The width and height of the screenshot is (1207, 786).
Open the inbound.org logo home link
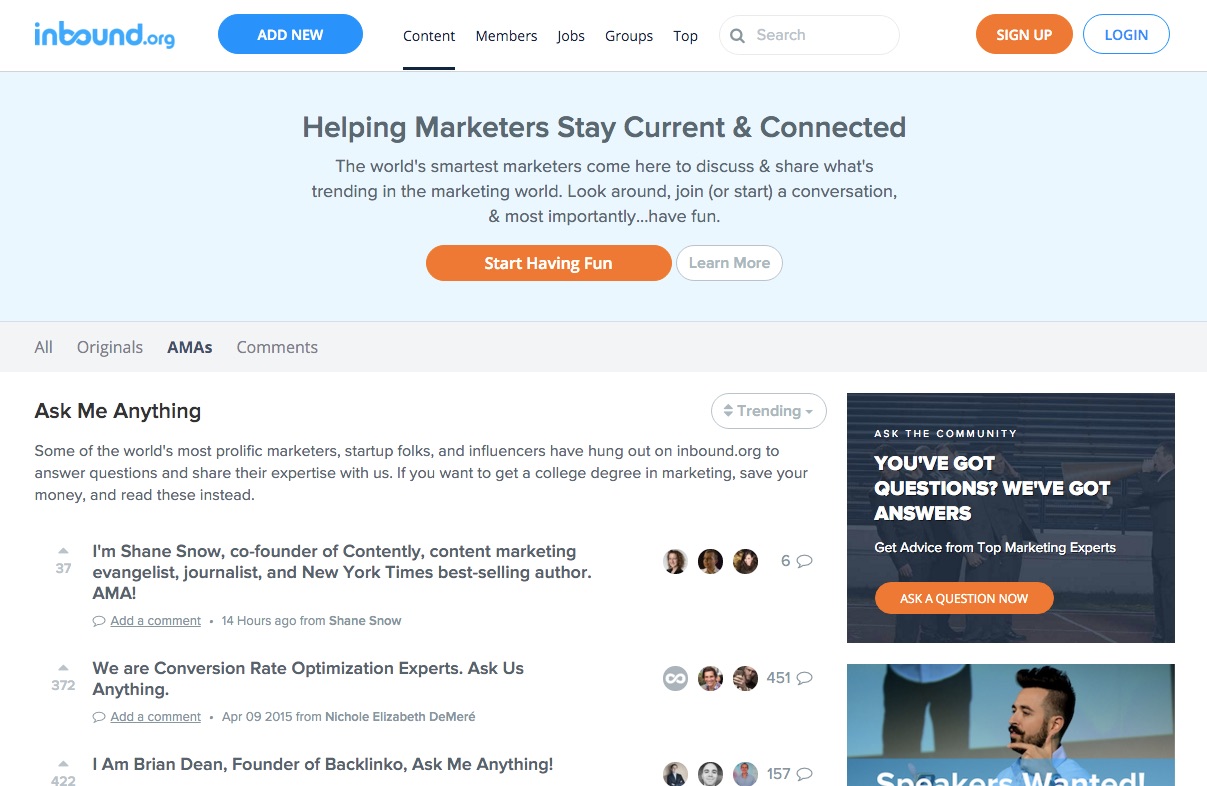pos(104,35)
